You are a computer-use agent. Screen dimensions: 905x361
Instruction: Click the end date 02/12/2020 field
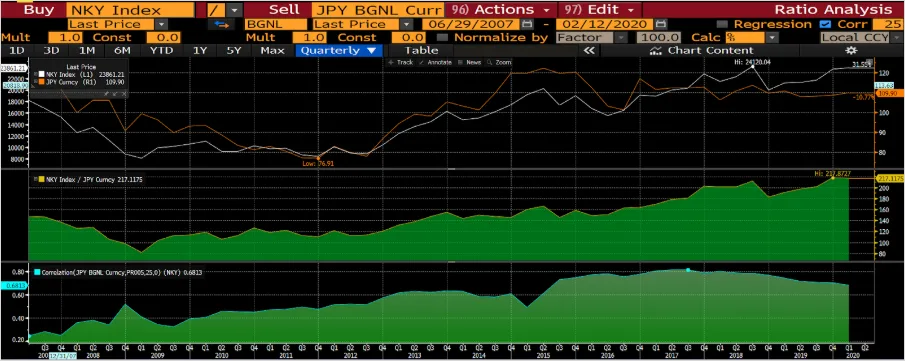pos(605,24)
